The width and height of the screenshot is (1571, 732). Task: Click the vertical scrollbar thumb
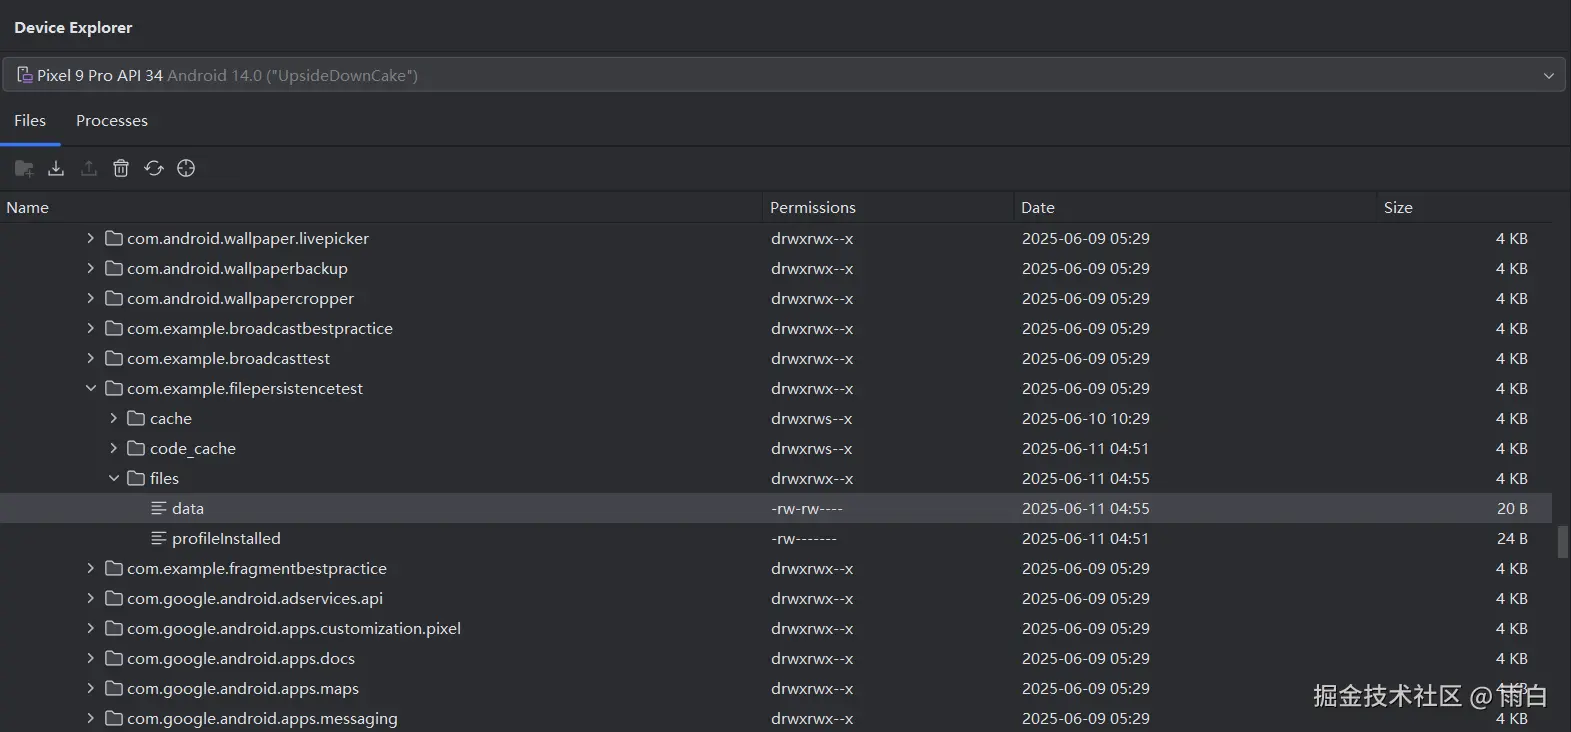point(1562,541)
